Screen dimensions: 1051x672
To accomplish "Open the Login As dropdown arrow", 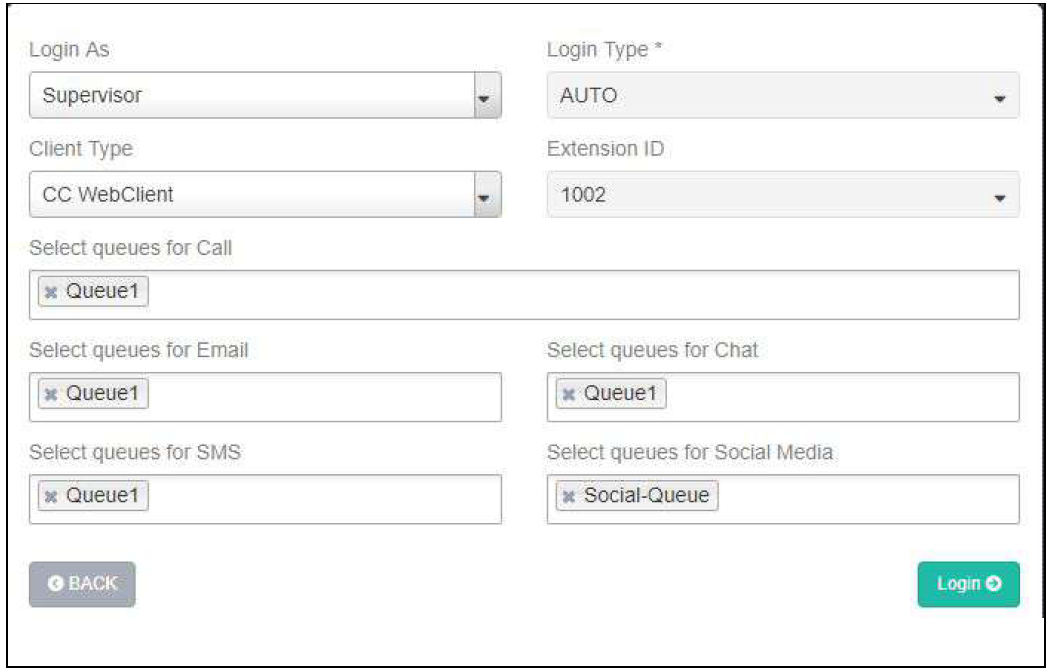I will (485, 97).
